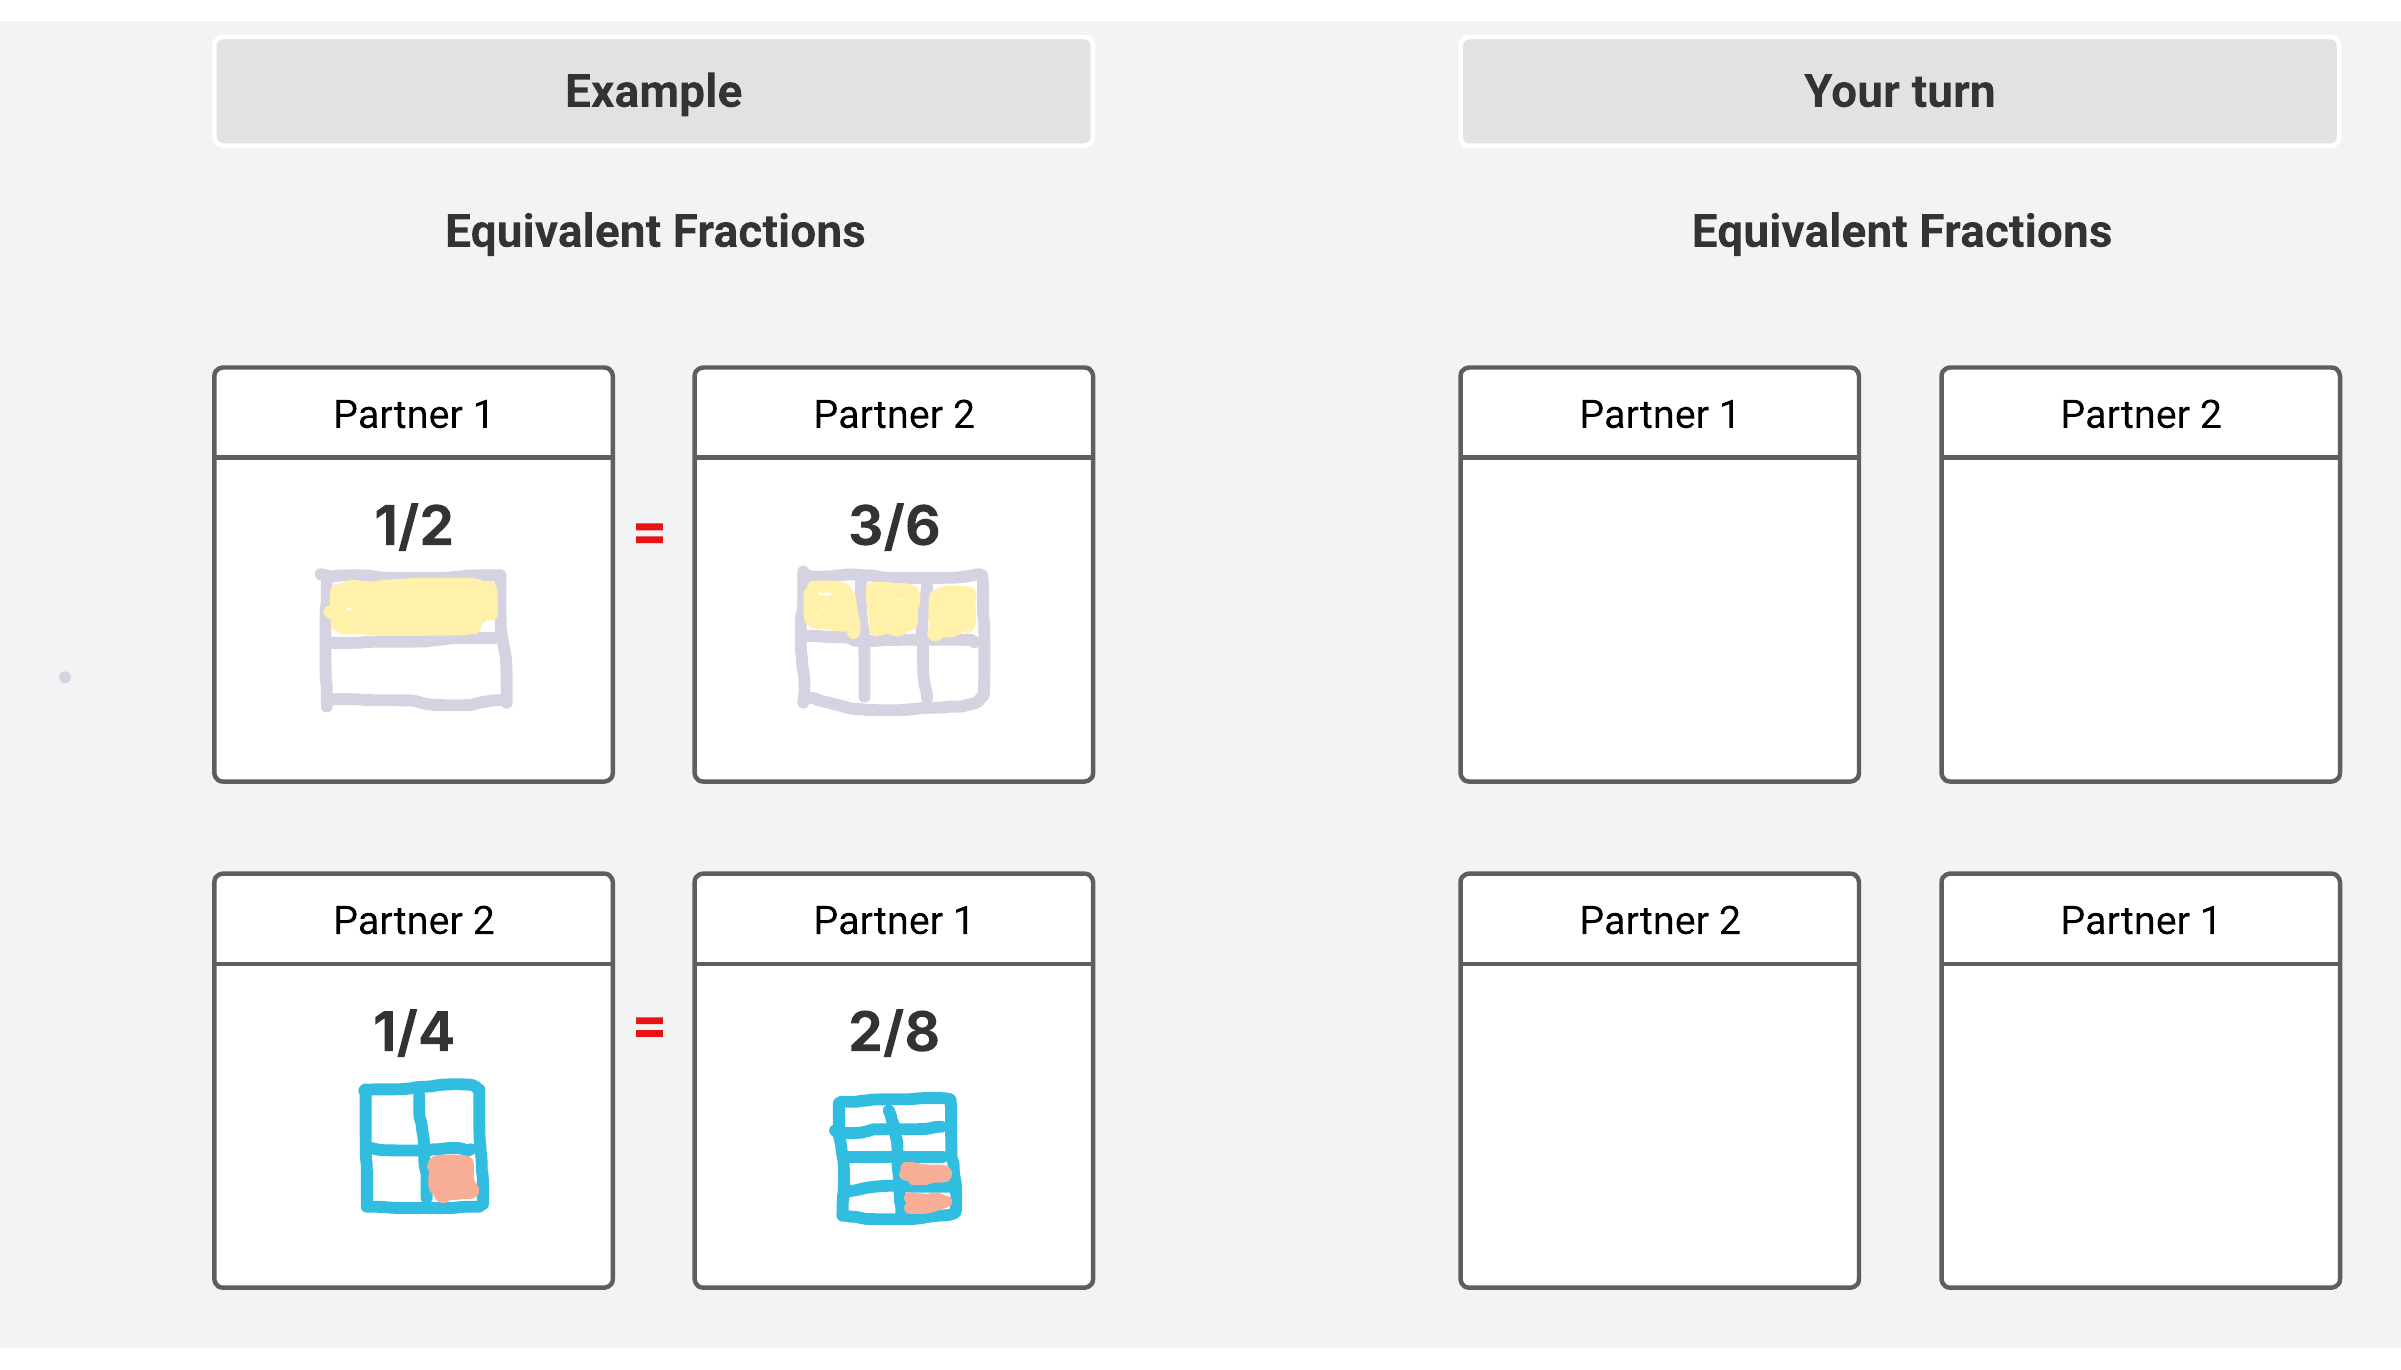Viewport: 2401px width, 1370px height.
Task: Select the 1/4 fraction text
Action: [413, 1032]
